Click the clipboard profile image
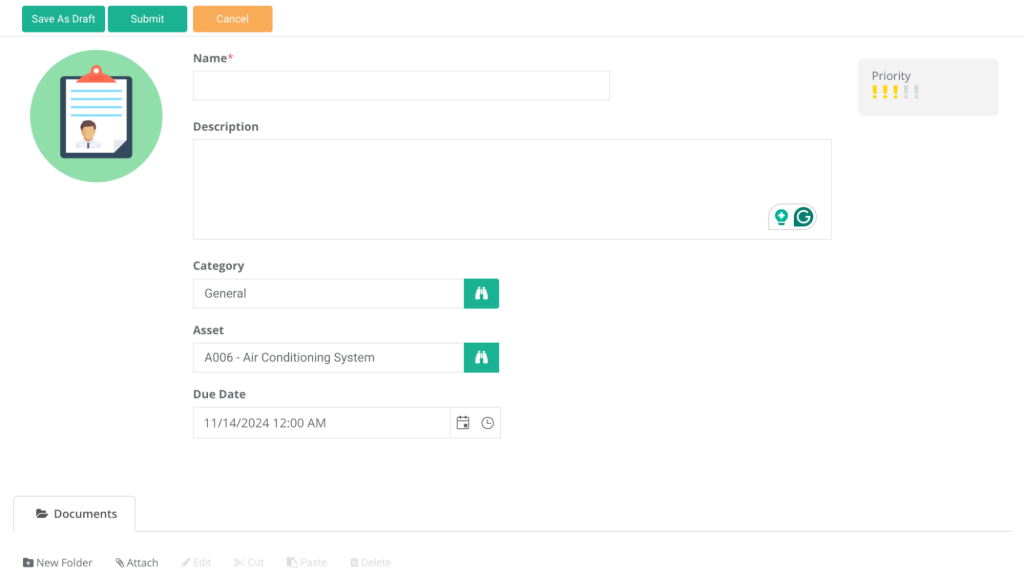The image size is (1024, 578). [96, 116]
